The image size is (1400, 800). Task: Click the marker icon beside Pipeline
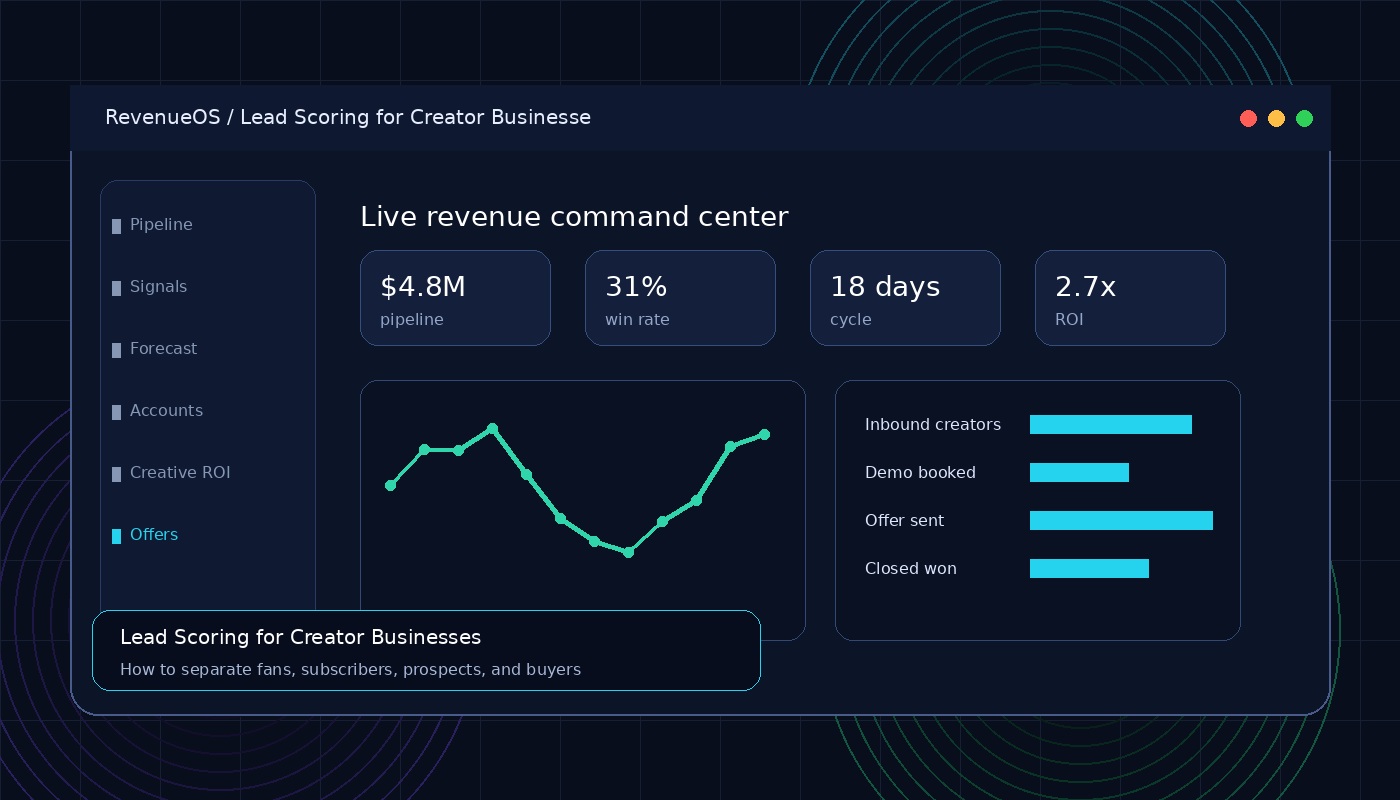coord(116,227)
